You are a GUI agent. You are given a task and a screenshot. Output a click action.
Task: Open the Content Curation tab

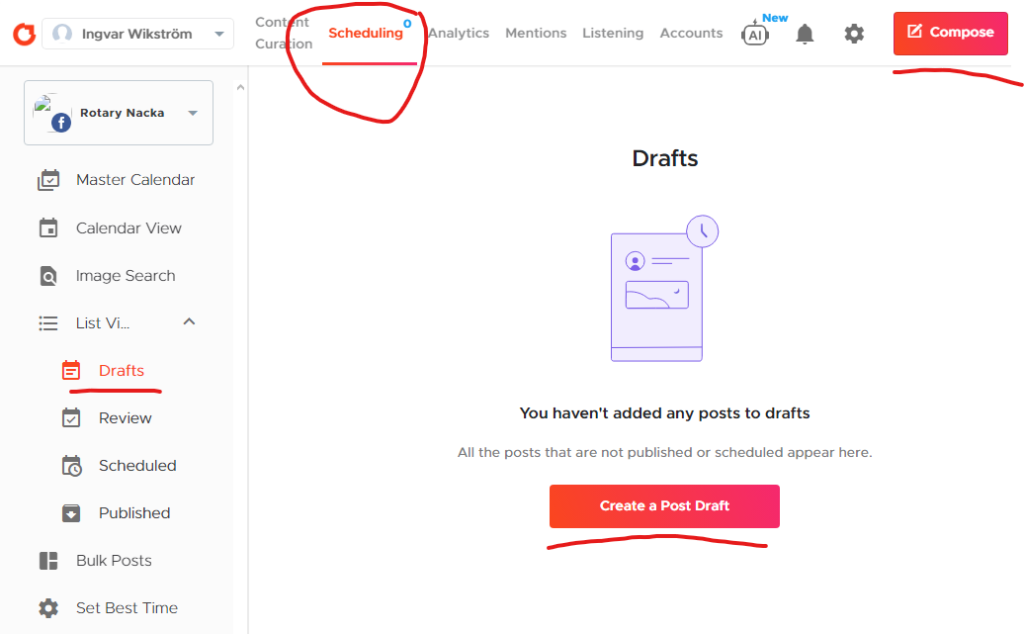[283, 33]
